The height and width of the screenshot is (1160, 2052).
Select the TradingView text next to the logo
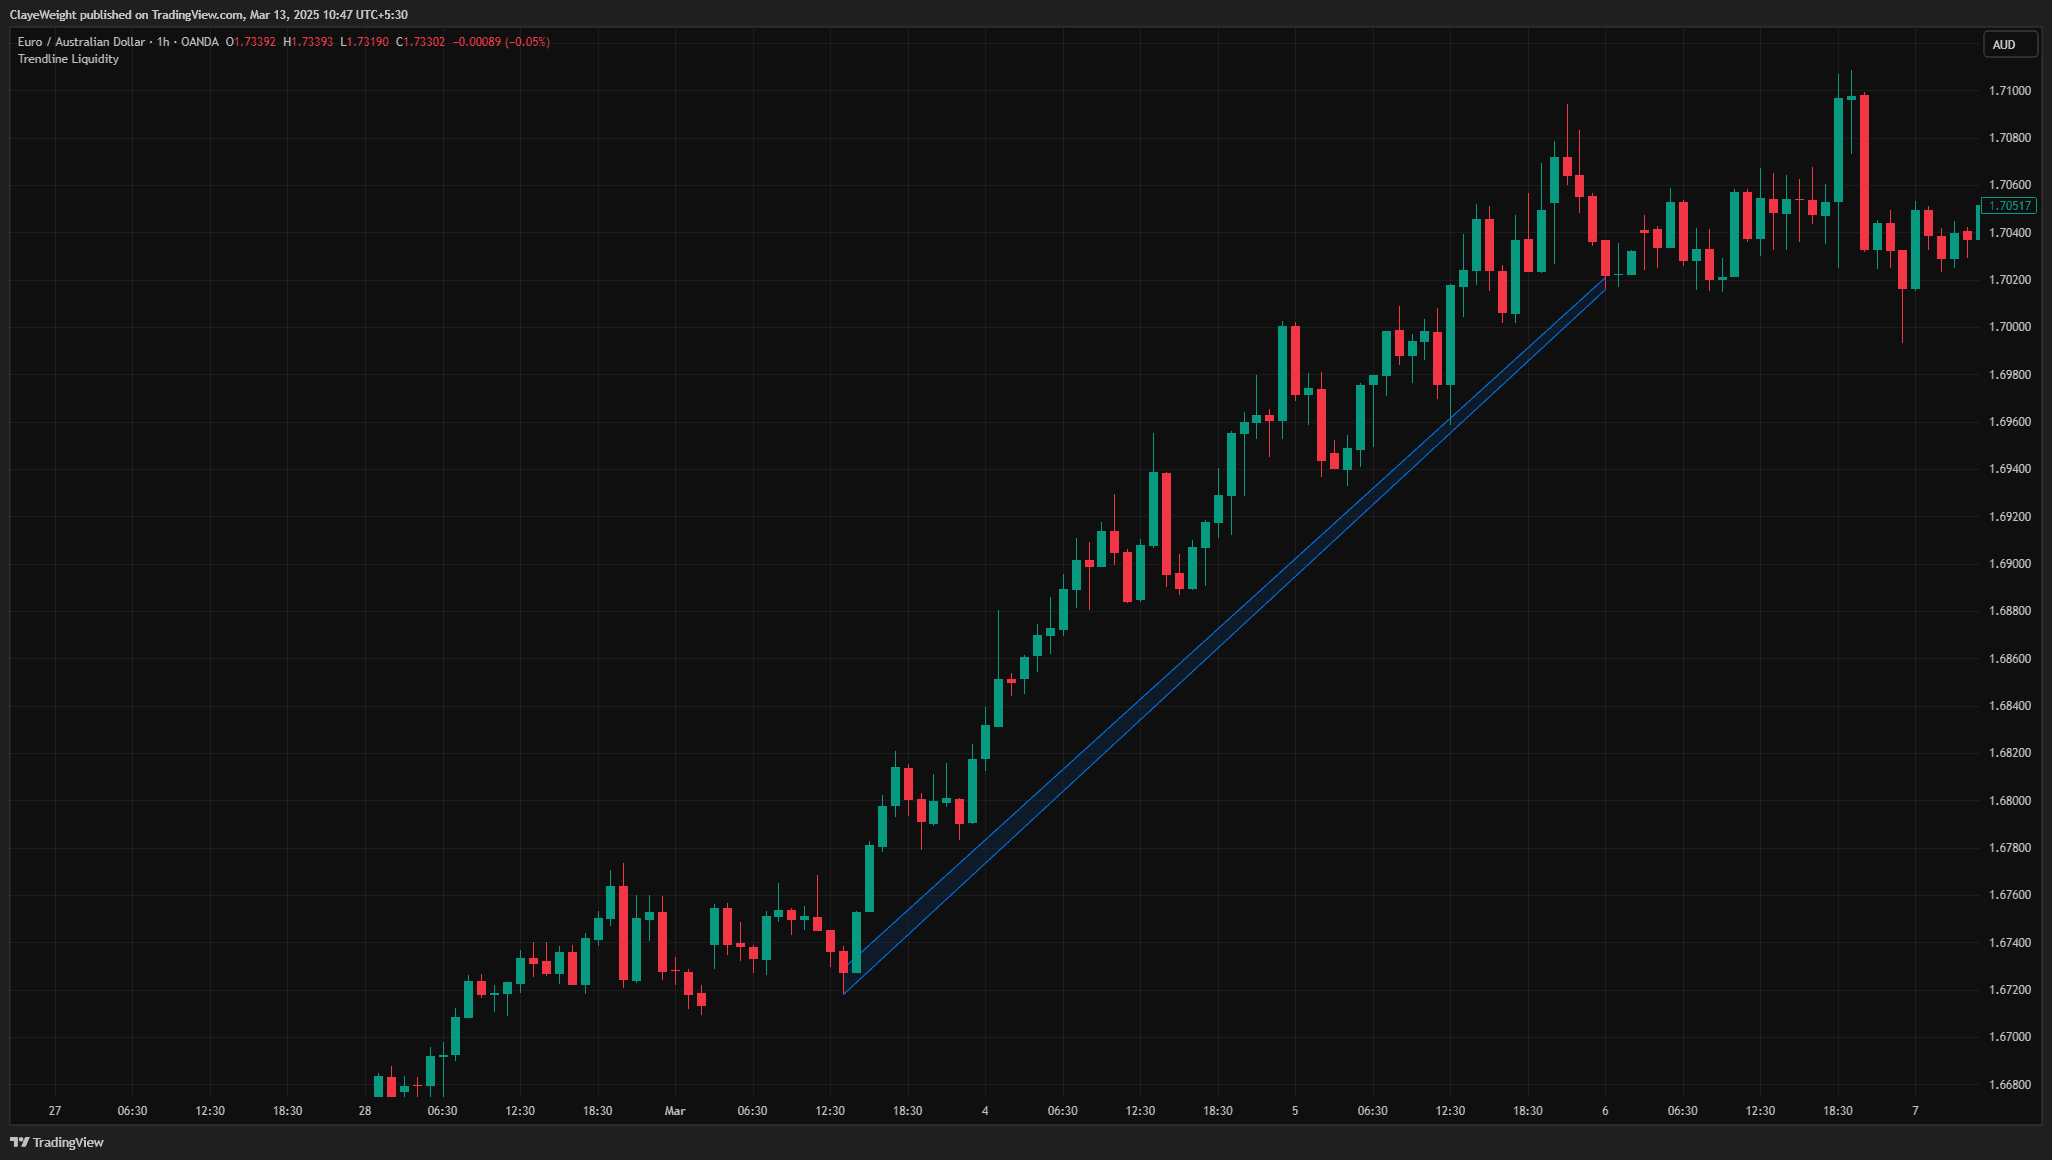(68, 1141)
